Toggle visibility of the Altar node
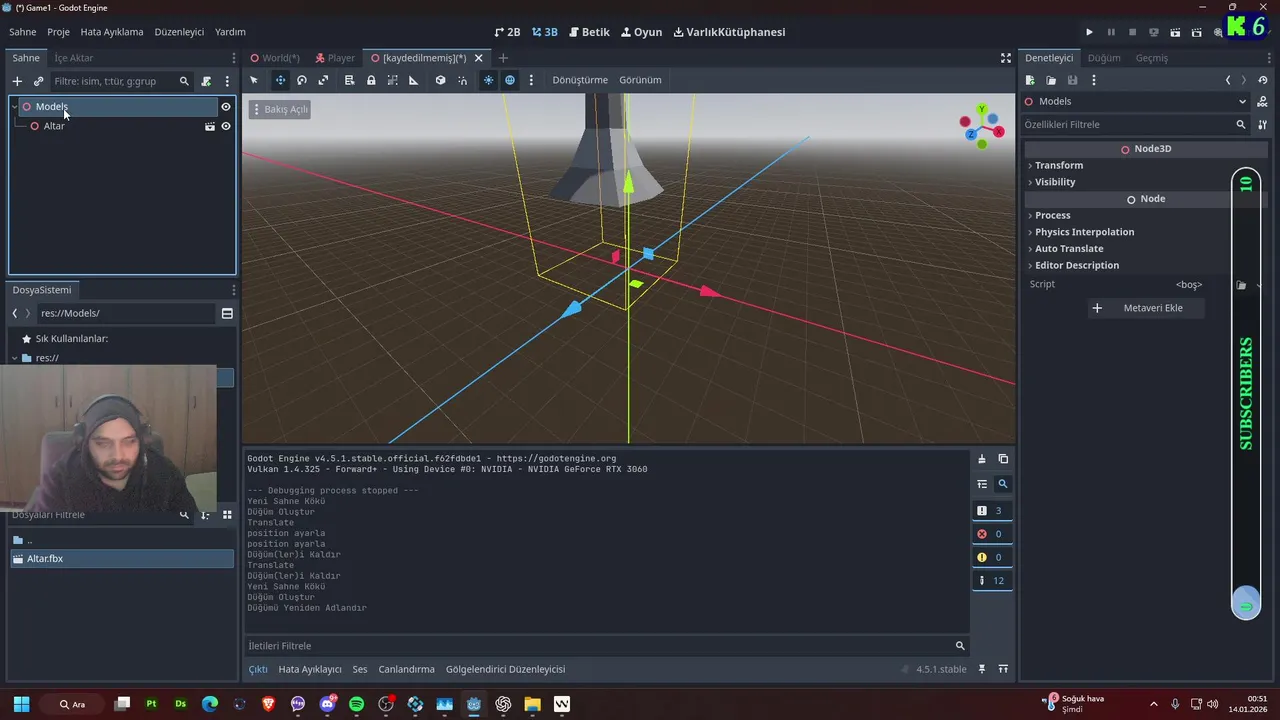 point(226,126)
